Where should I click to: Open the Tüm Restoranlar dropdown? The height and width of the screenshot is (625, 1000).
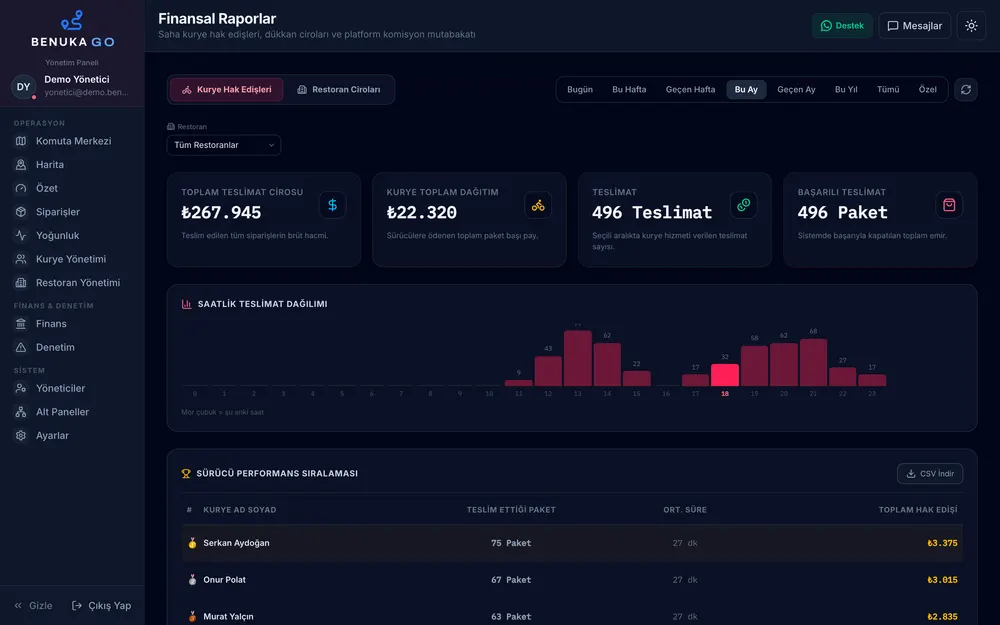pos(224,145)
